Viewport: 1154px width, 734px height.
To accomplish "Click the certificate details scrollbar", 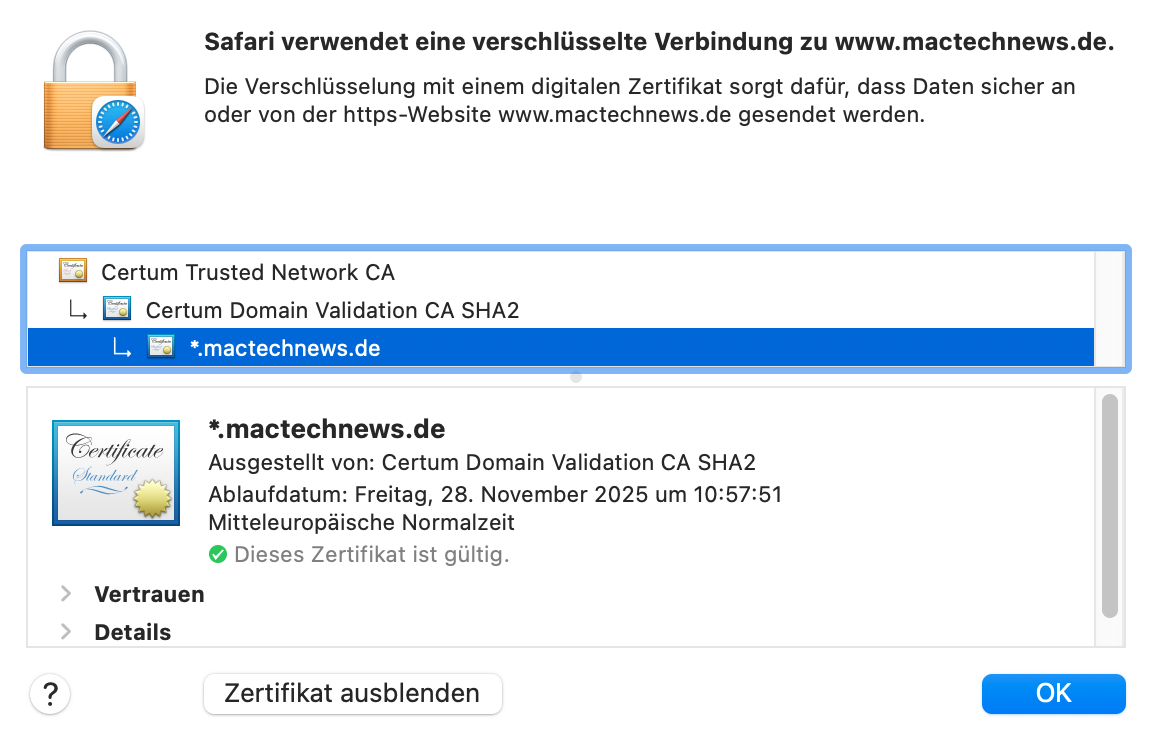I will coord(1110,506).
